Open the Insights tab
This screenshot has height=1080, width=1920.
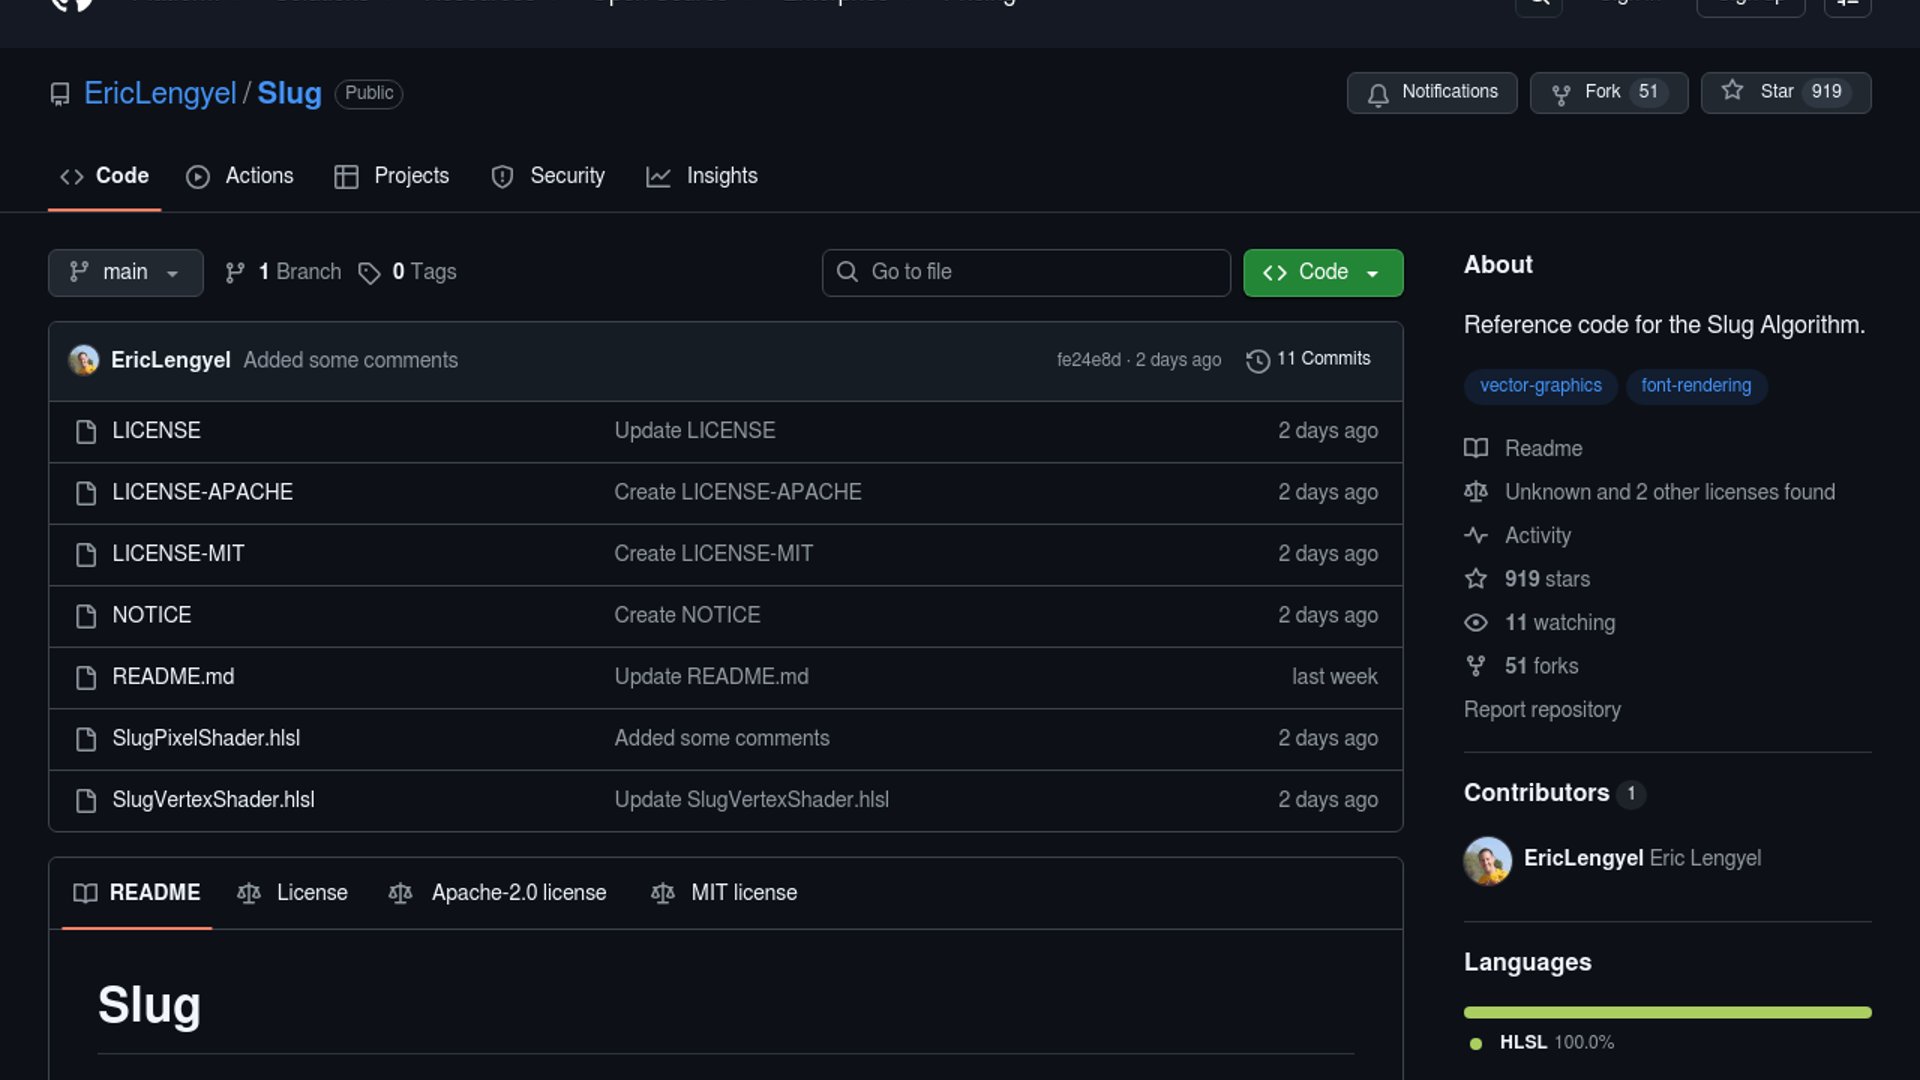tap(702, 176)
